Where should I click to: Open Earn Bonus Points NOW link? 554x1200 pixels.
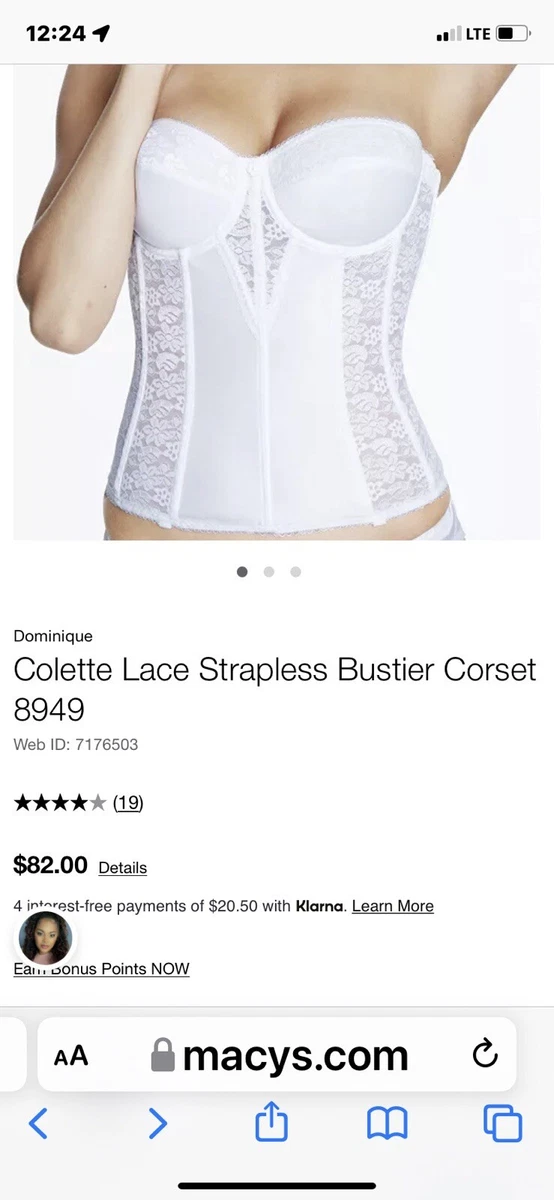click(101, 968)
